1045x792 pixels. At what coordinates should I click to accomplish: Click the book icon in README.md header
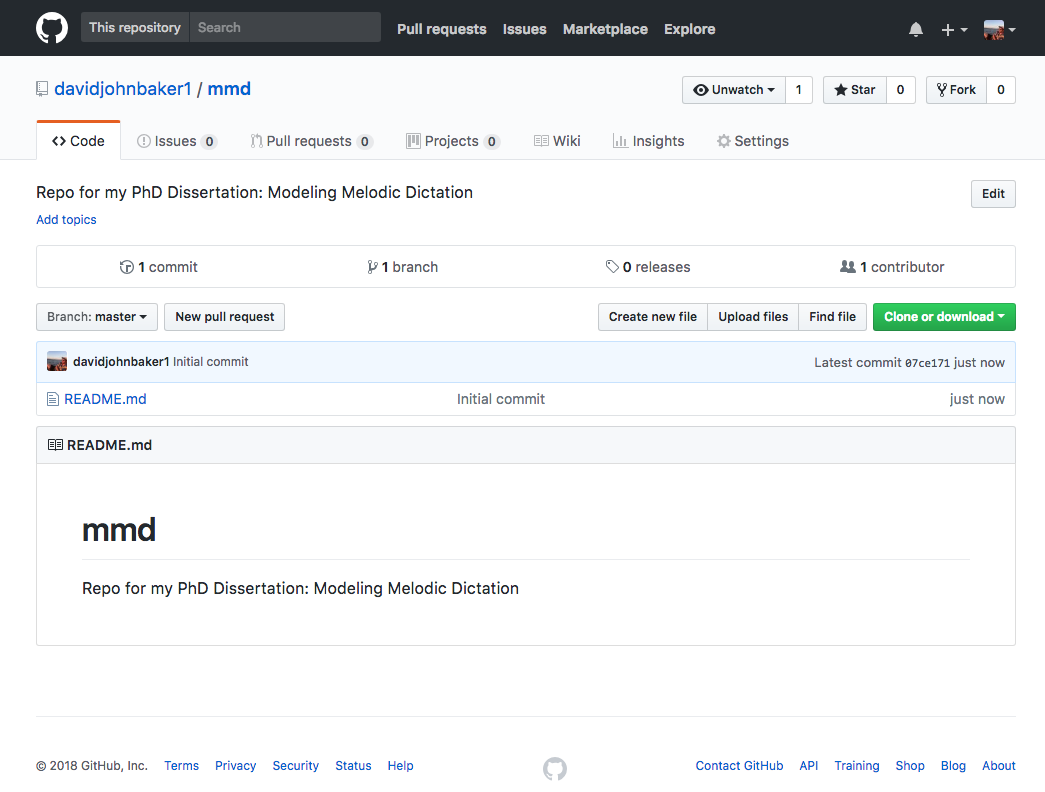click(55, 445)
